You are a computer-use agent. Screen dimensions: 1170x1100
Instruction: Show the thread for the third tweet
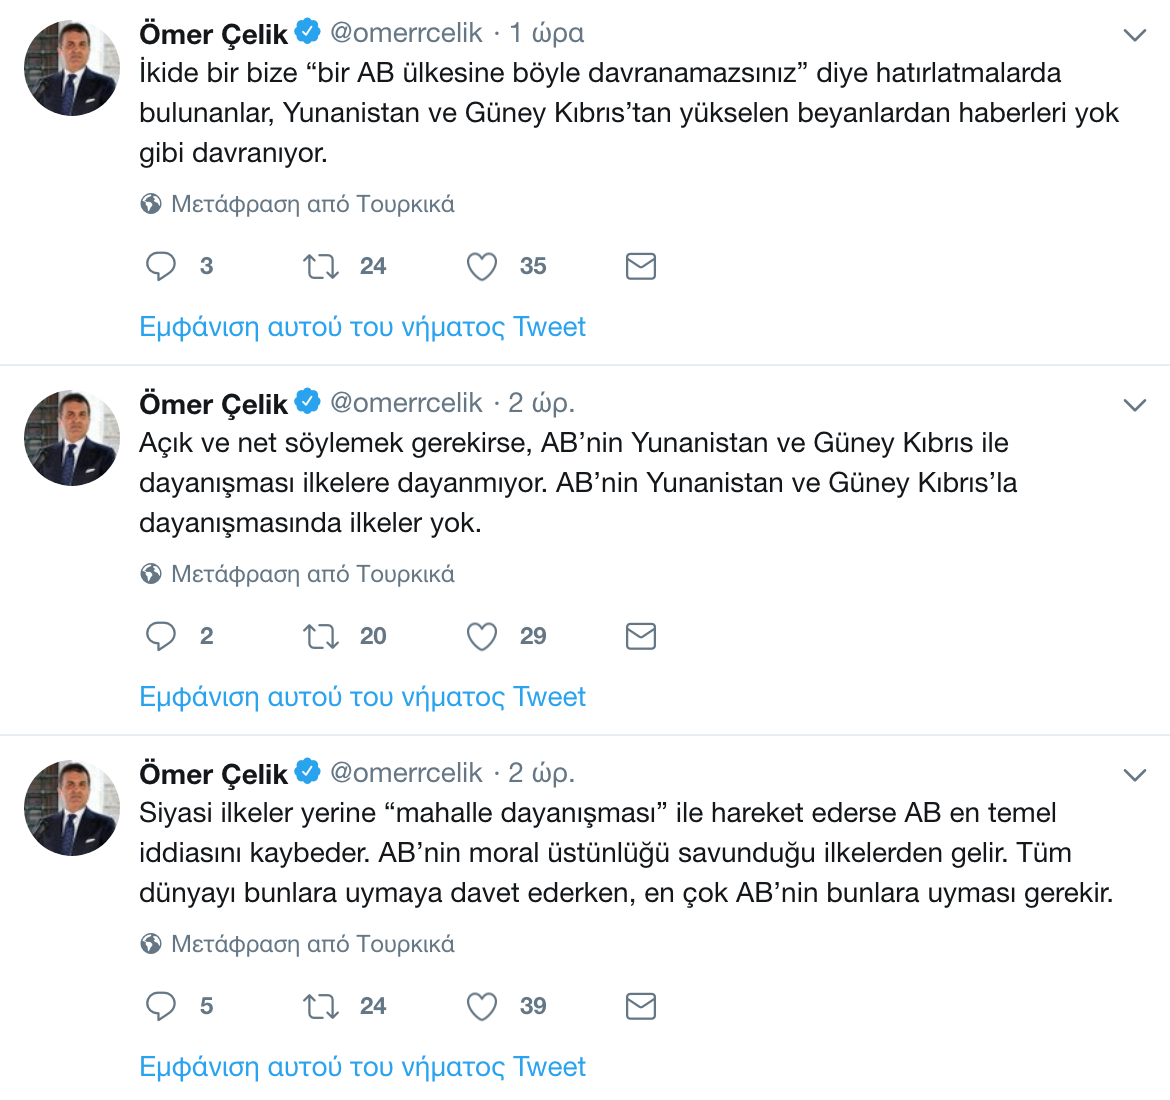click(362, 1067)
